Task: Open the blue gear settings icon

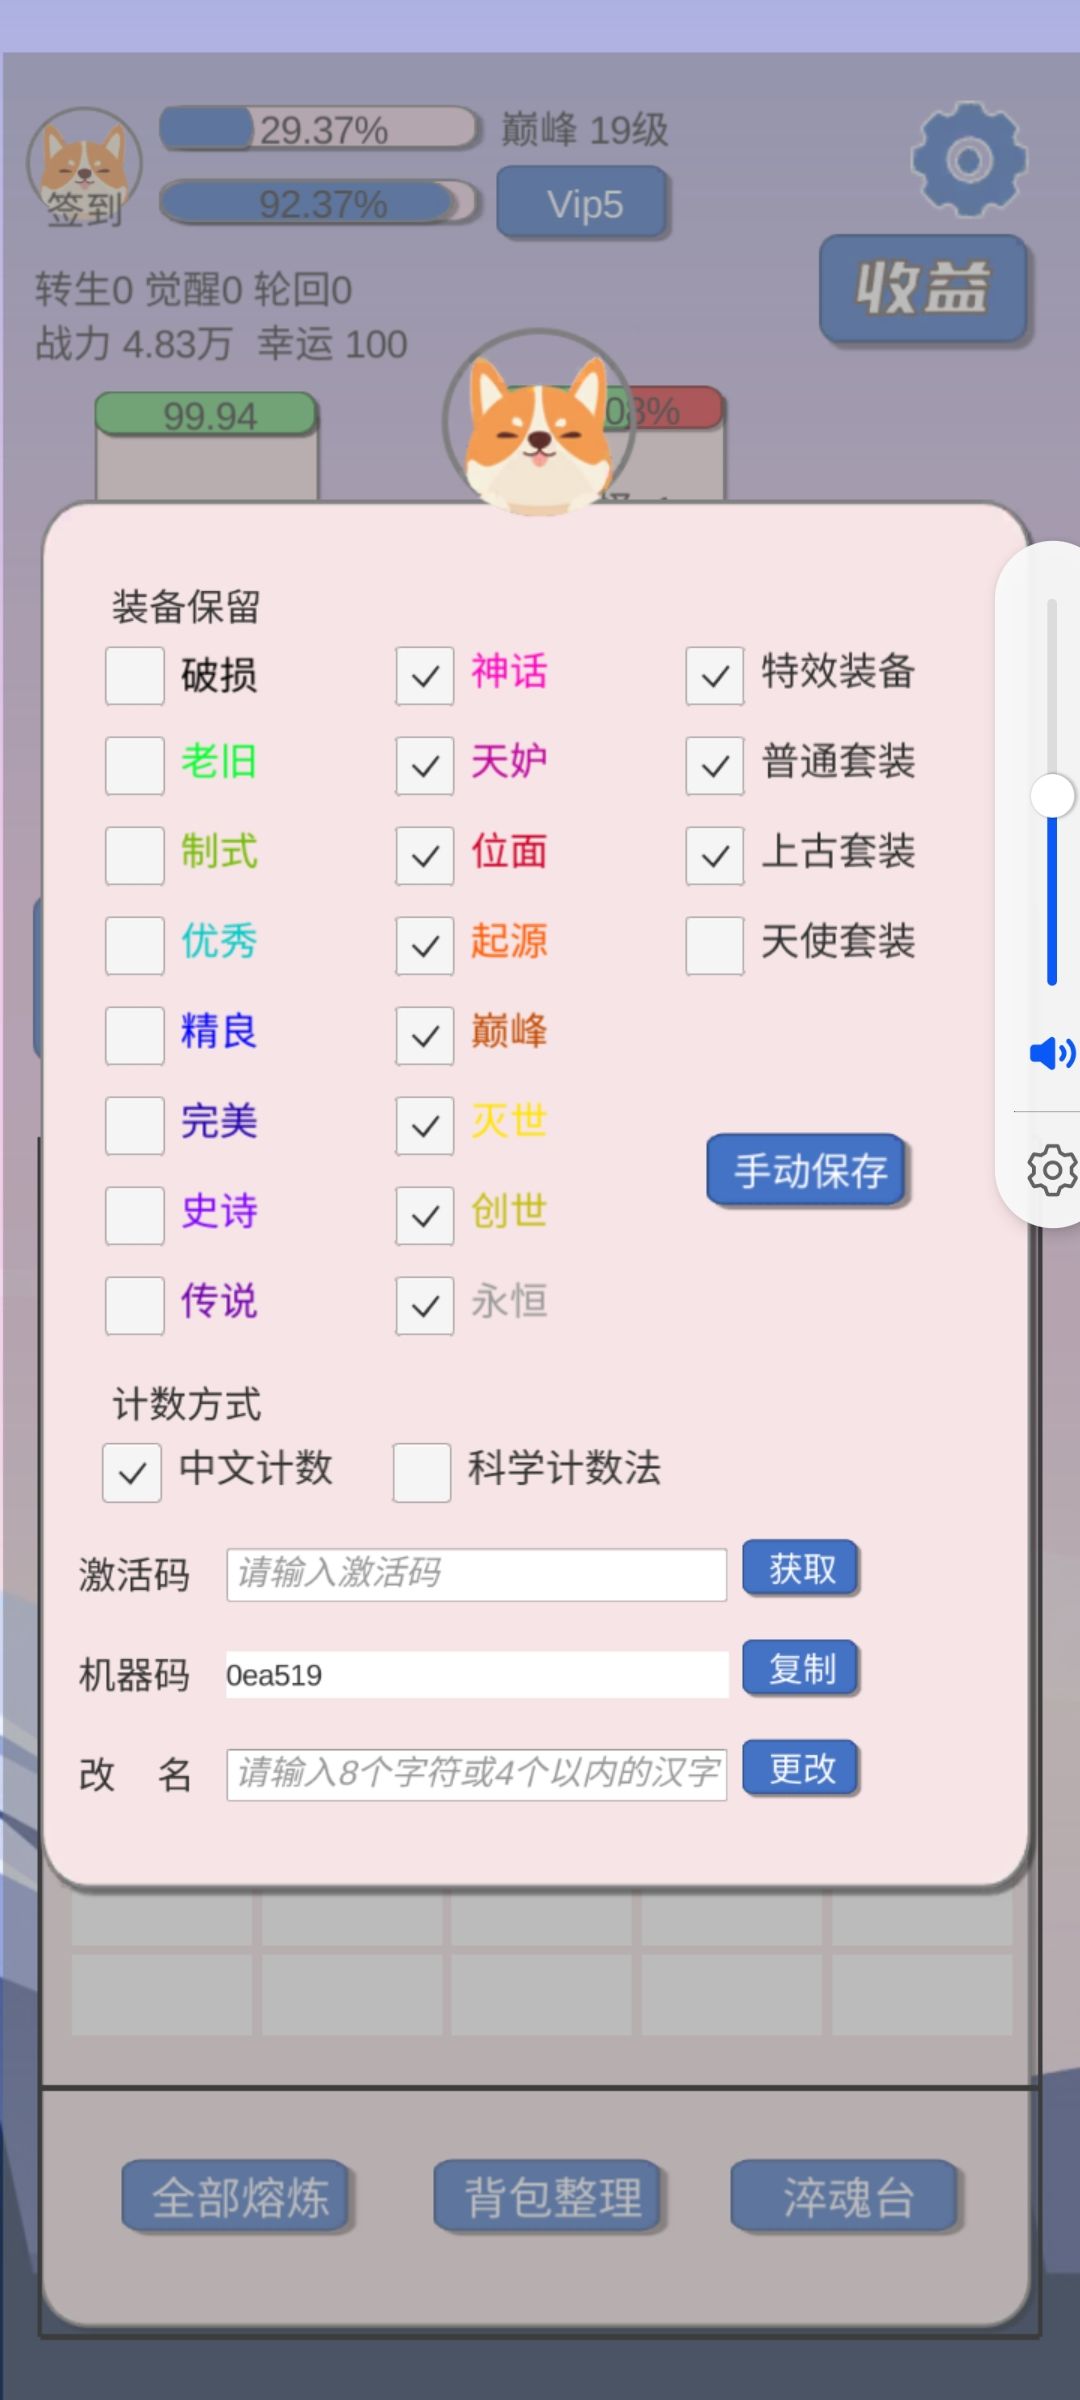Action: click(968, 159)
